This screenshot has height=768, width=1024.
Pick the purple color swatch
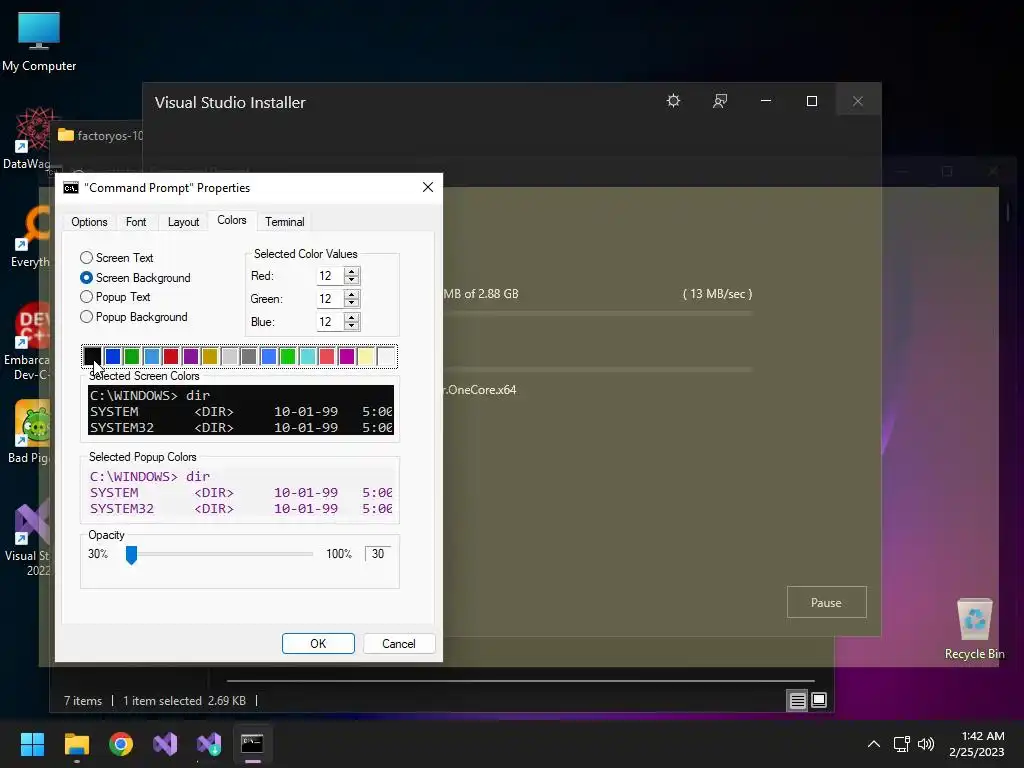(191, 356)
